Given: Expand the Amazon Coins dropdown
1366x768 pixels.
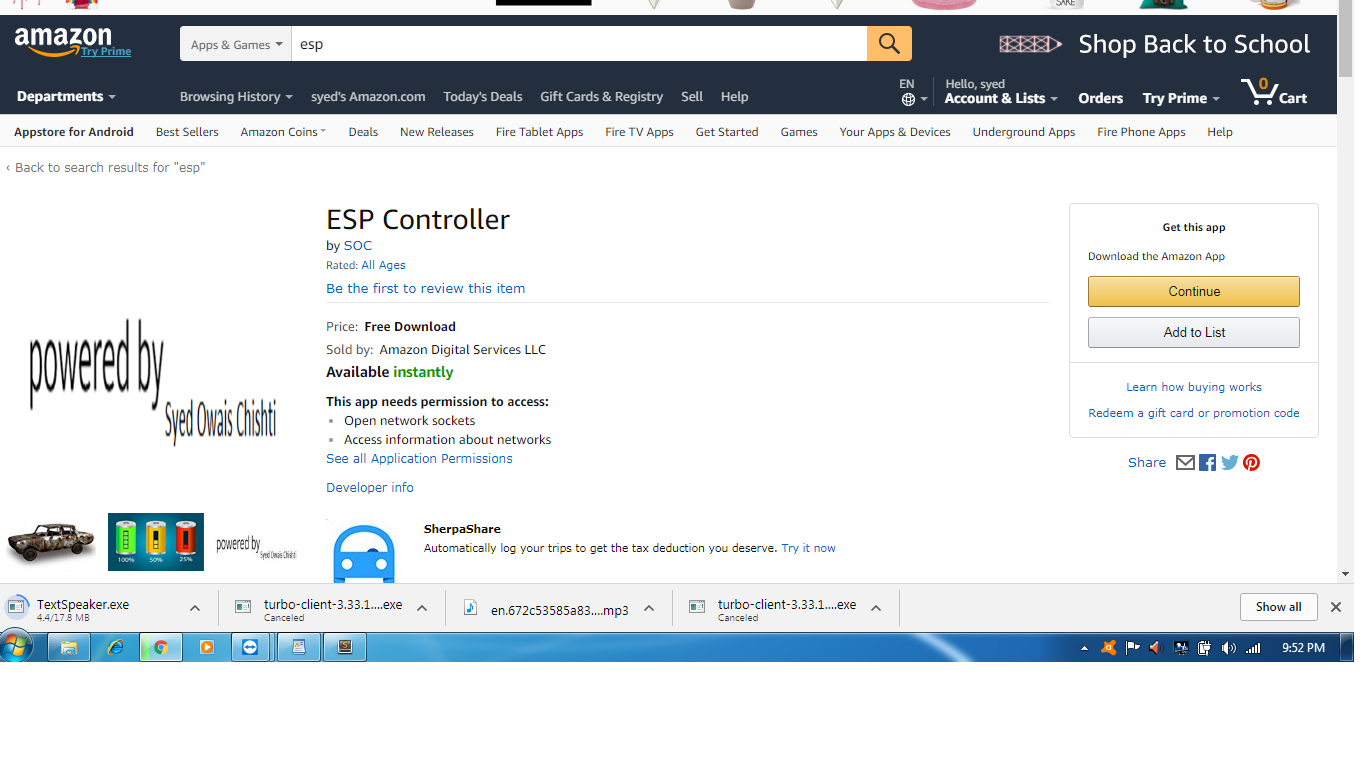Looking at the screenshot, I should (x=283, y=132).
